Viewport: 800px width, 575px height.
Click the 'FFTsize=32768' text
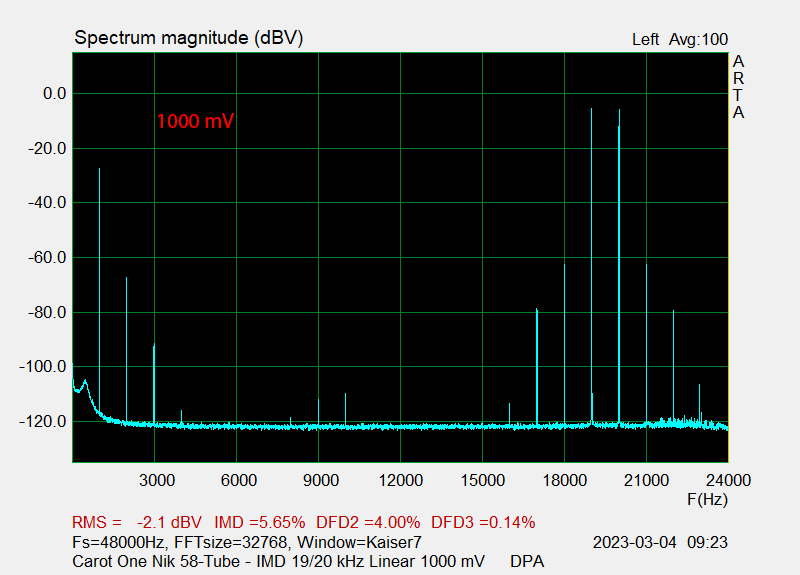231,542
